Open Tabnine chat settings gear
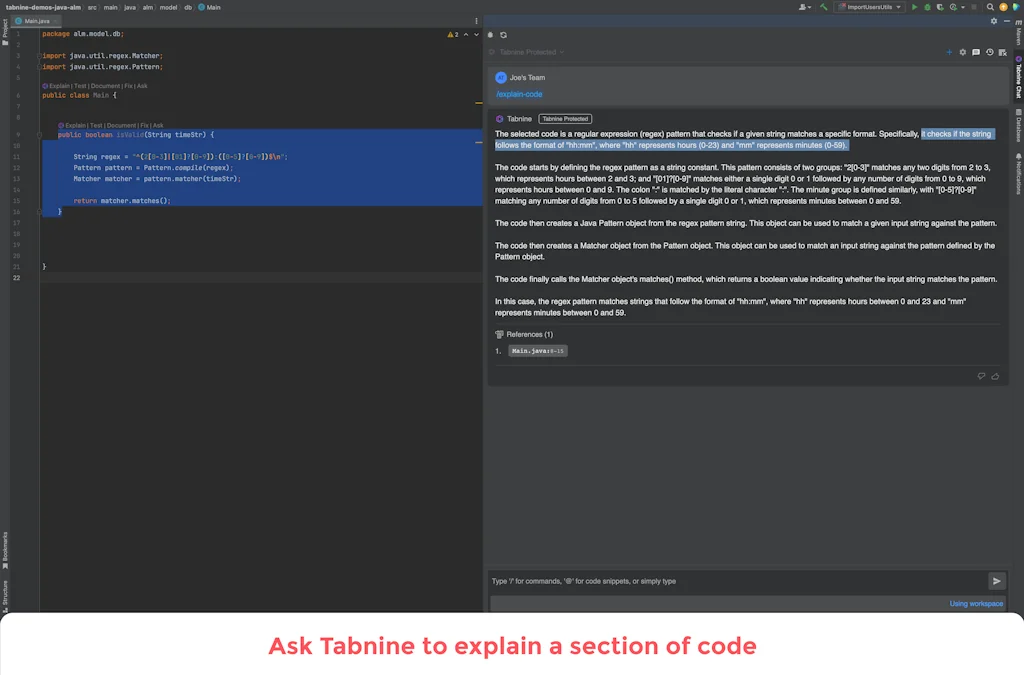 click(x=962, y=51)
